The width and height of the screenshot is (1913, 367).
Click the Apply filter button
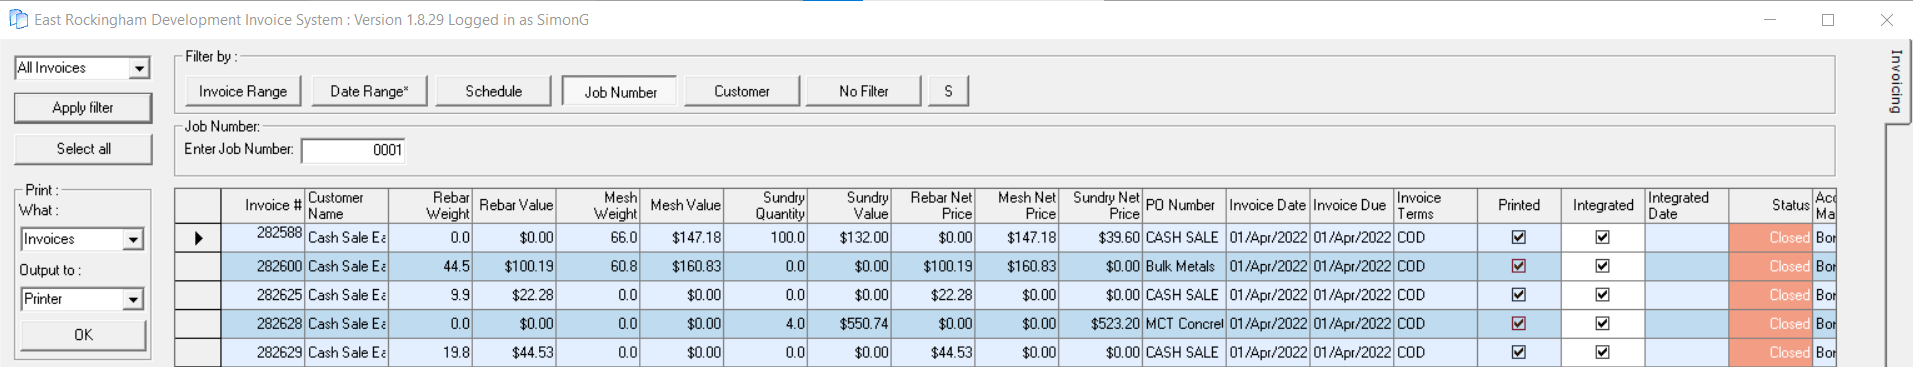tap(83, 108)
